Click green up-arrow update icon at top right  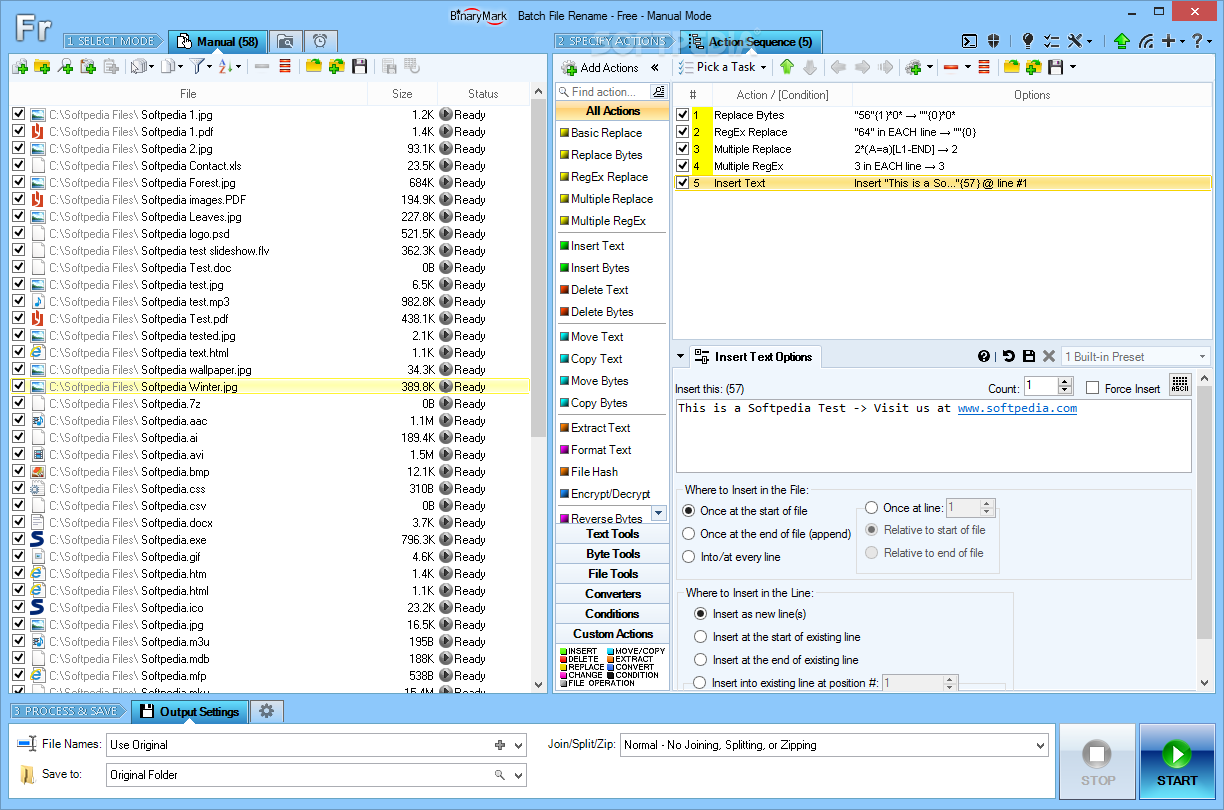click(1122, 41)
